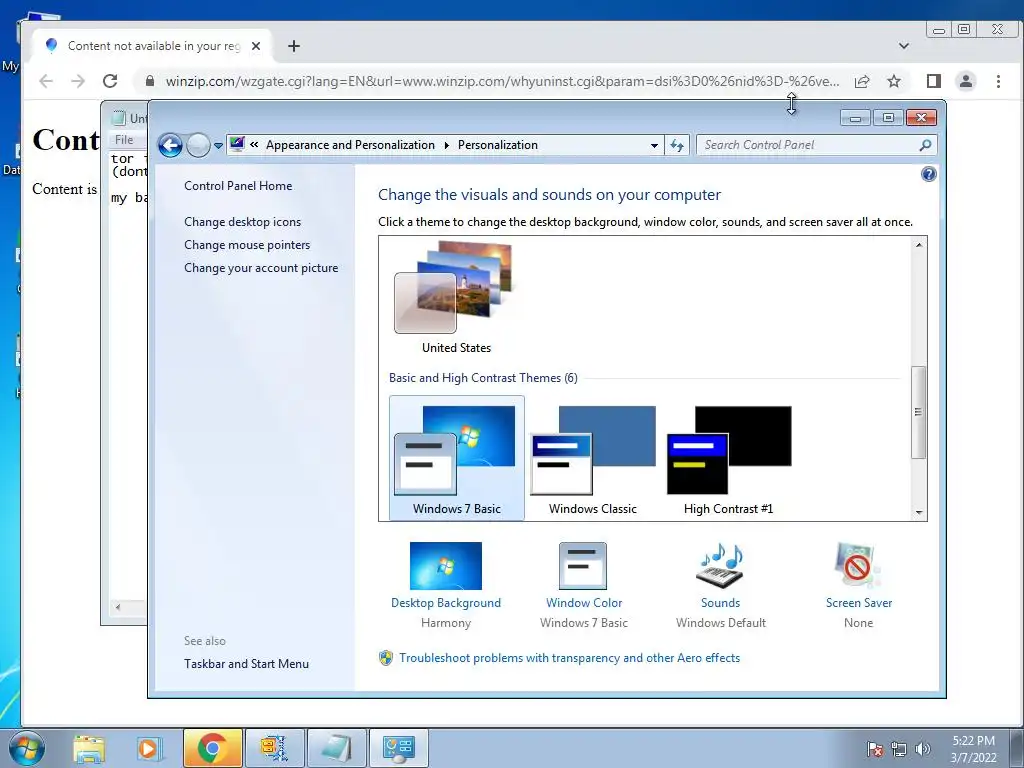Open WinZip taskbar icon
Viewport: 1024px width, 768px height.
(274, 748)
